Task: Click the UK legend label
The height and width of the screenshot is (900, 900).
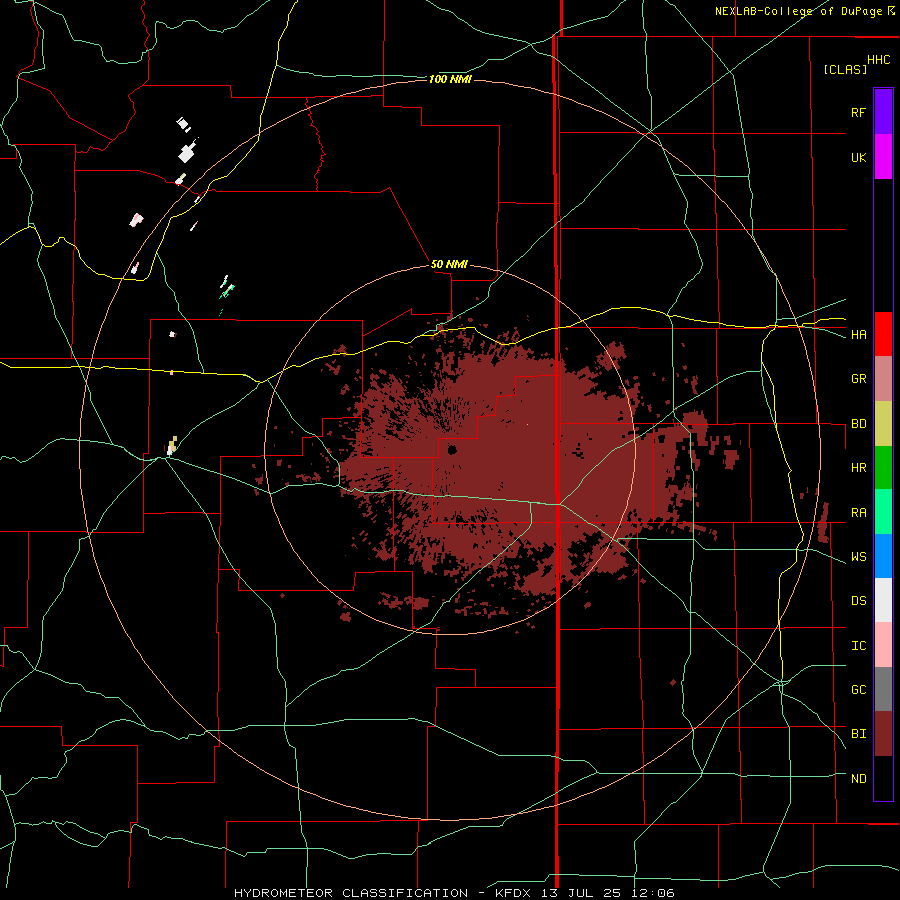Action: coord(858,157)
